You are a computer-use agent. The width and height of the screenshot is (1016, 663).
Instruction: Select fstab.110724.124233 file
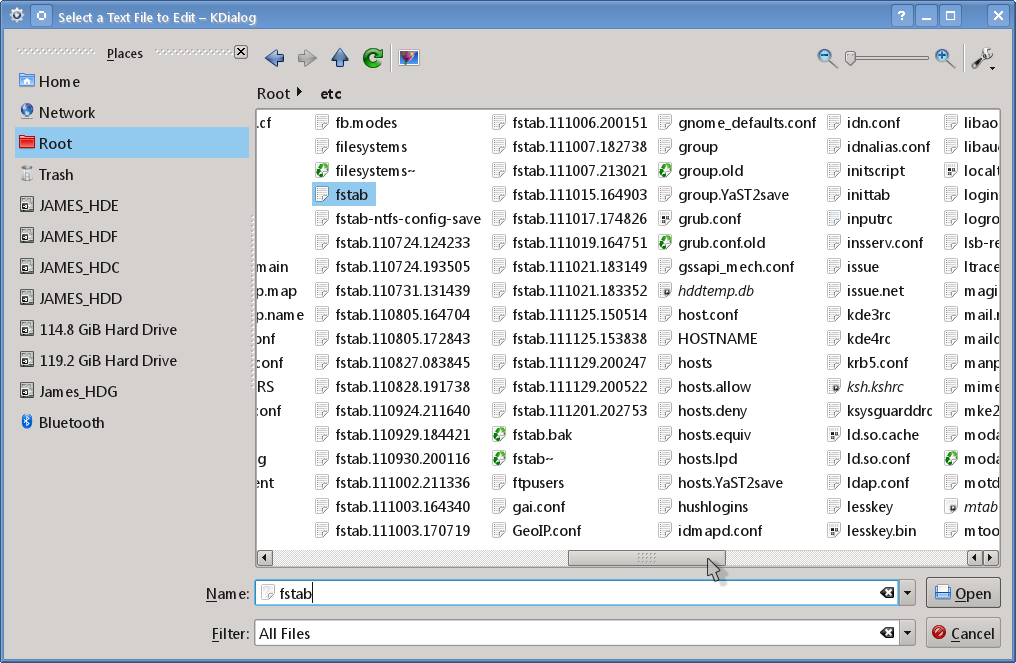[393, 243]
